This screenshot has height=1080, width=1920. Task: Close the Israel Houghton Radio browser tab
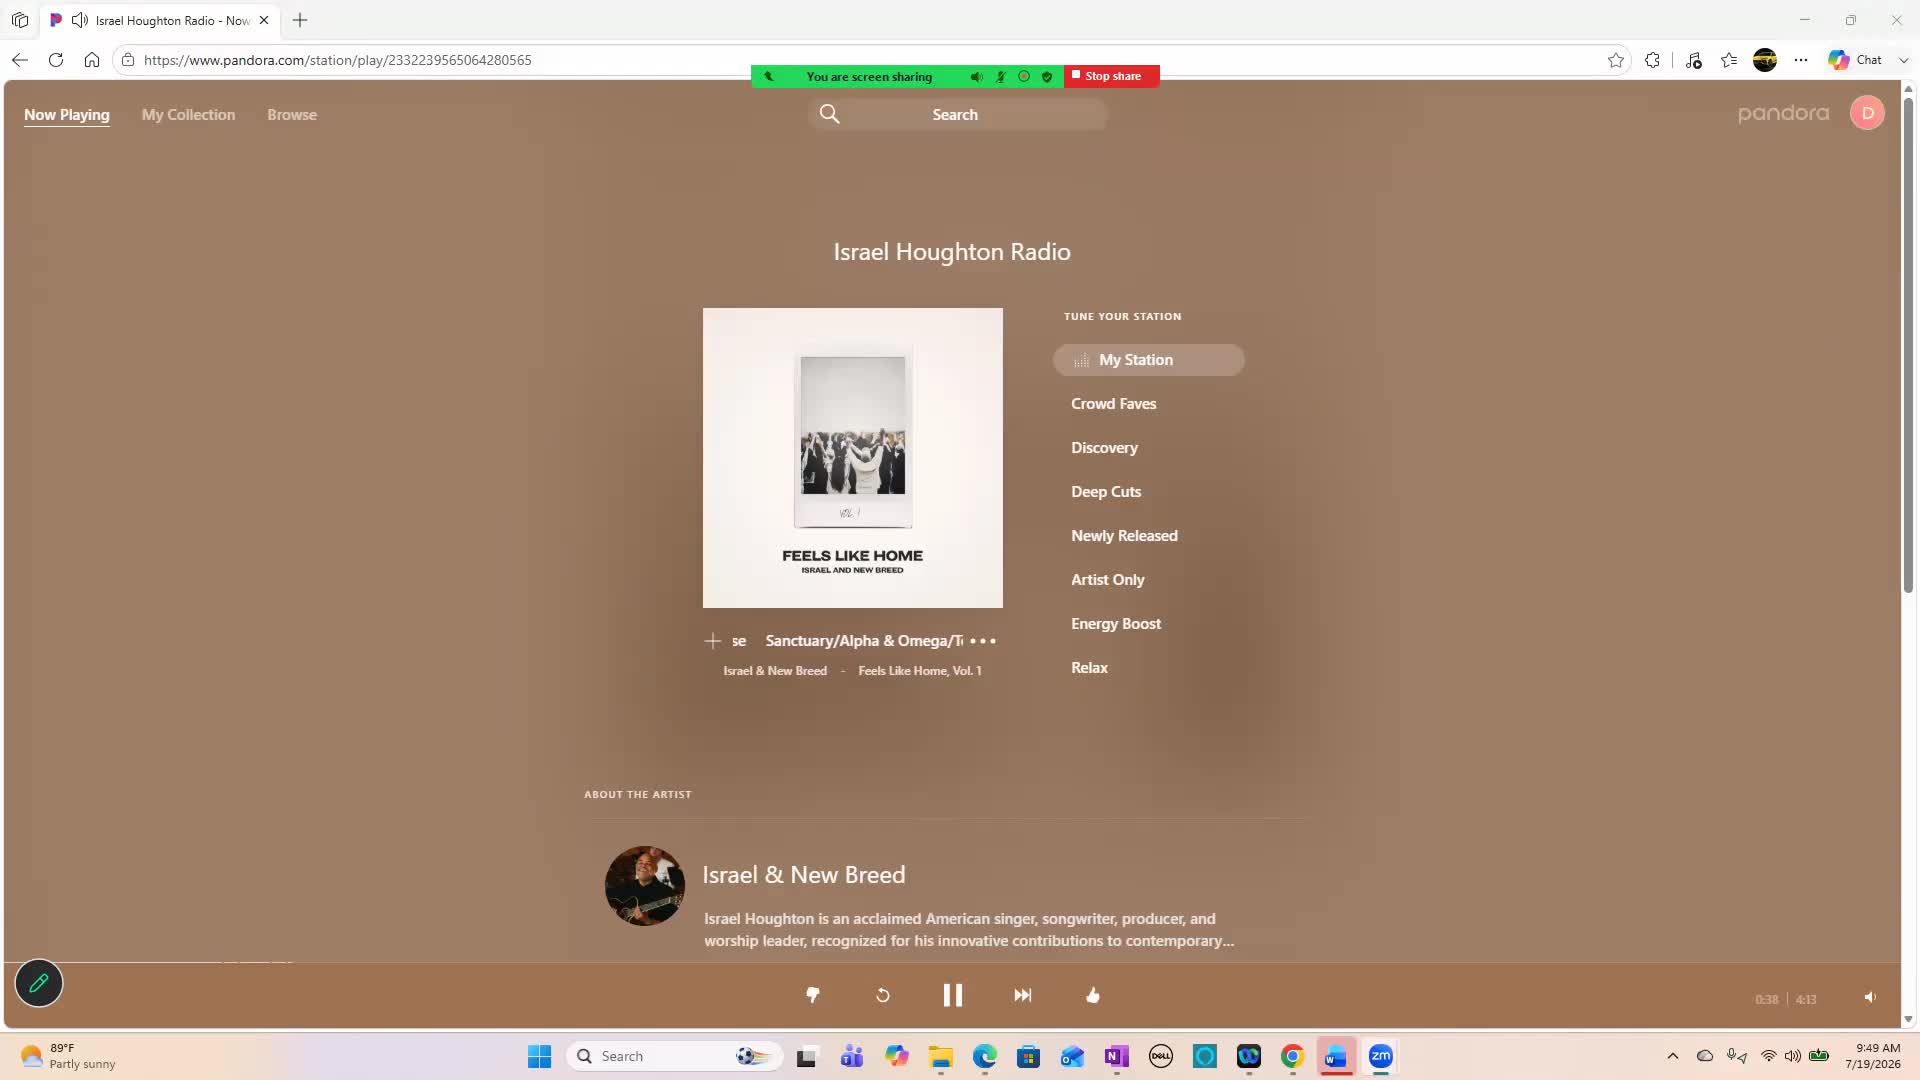coord(264,20)
